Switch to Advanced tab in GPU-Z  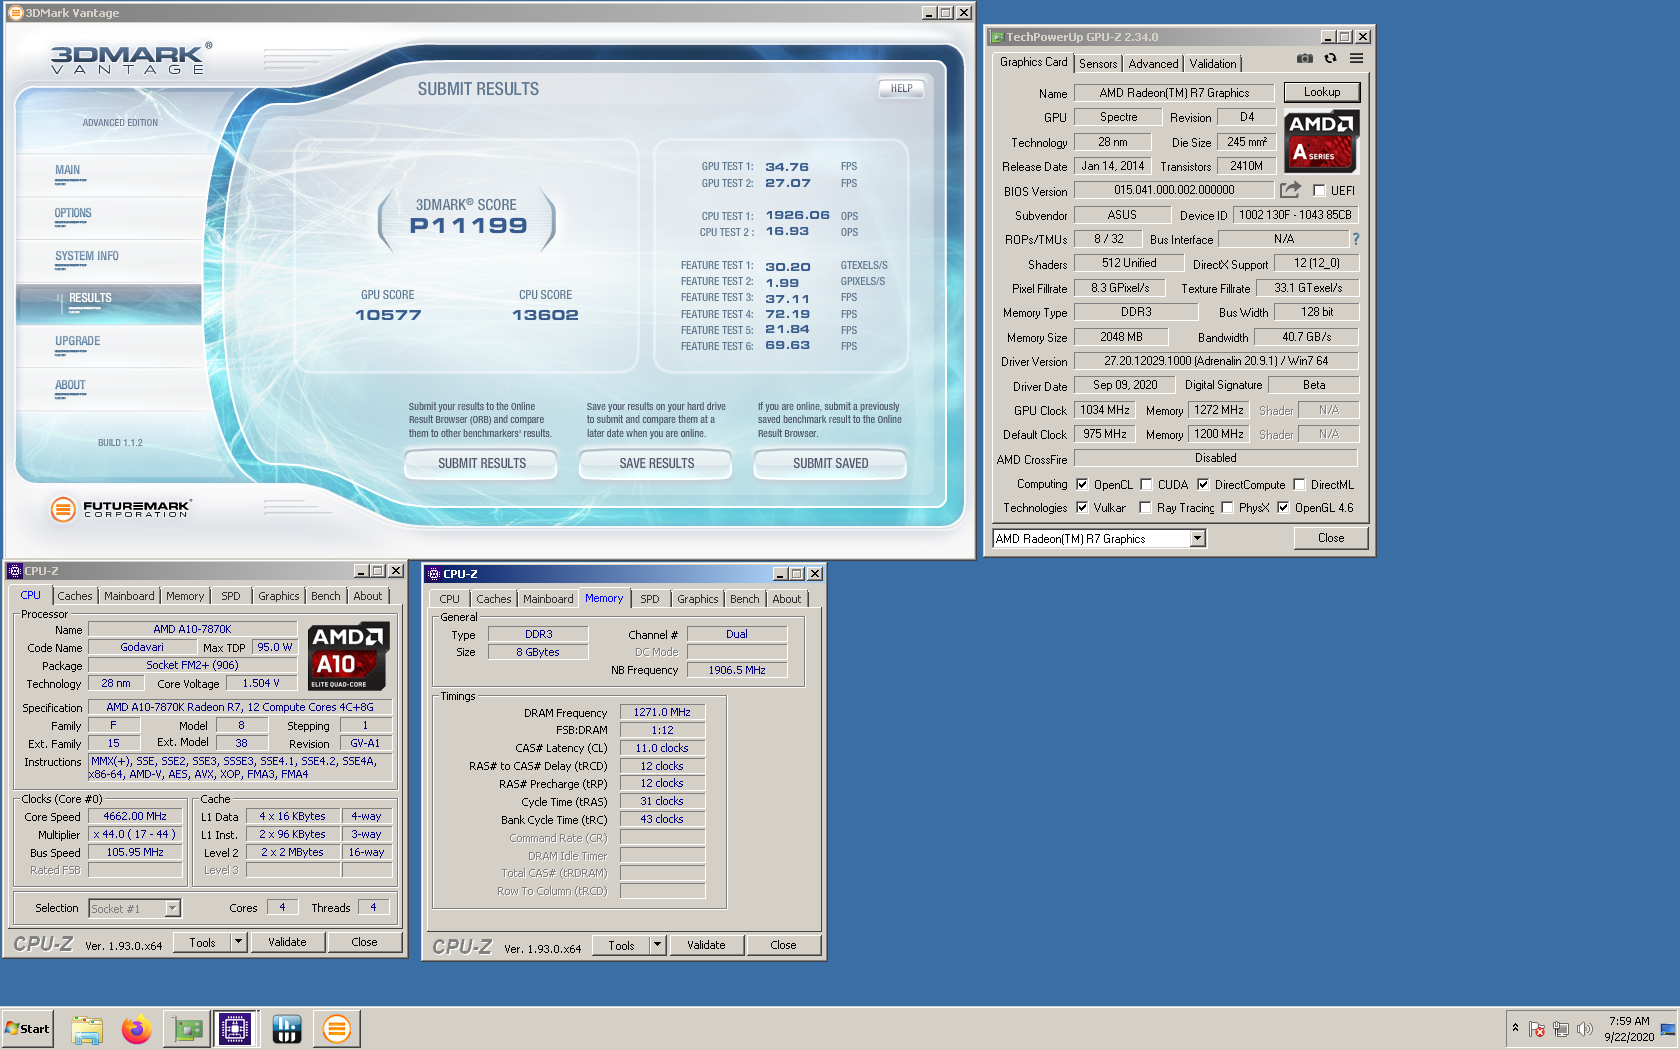(1153, 64)
